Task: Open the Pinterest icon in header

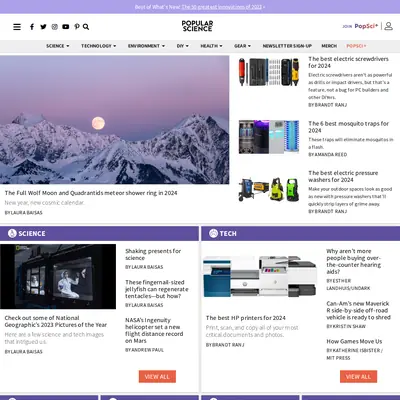Action: point(77,27)
